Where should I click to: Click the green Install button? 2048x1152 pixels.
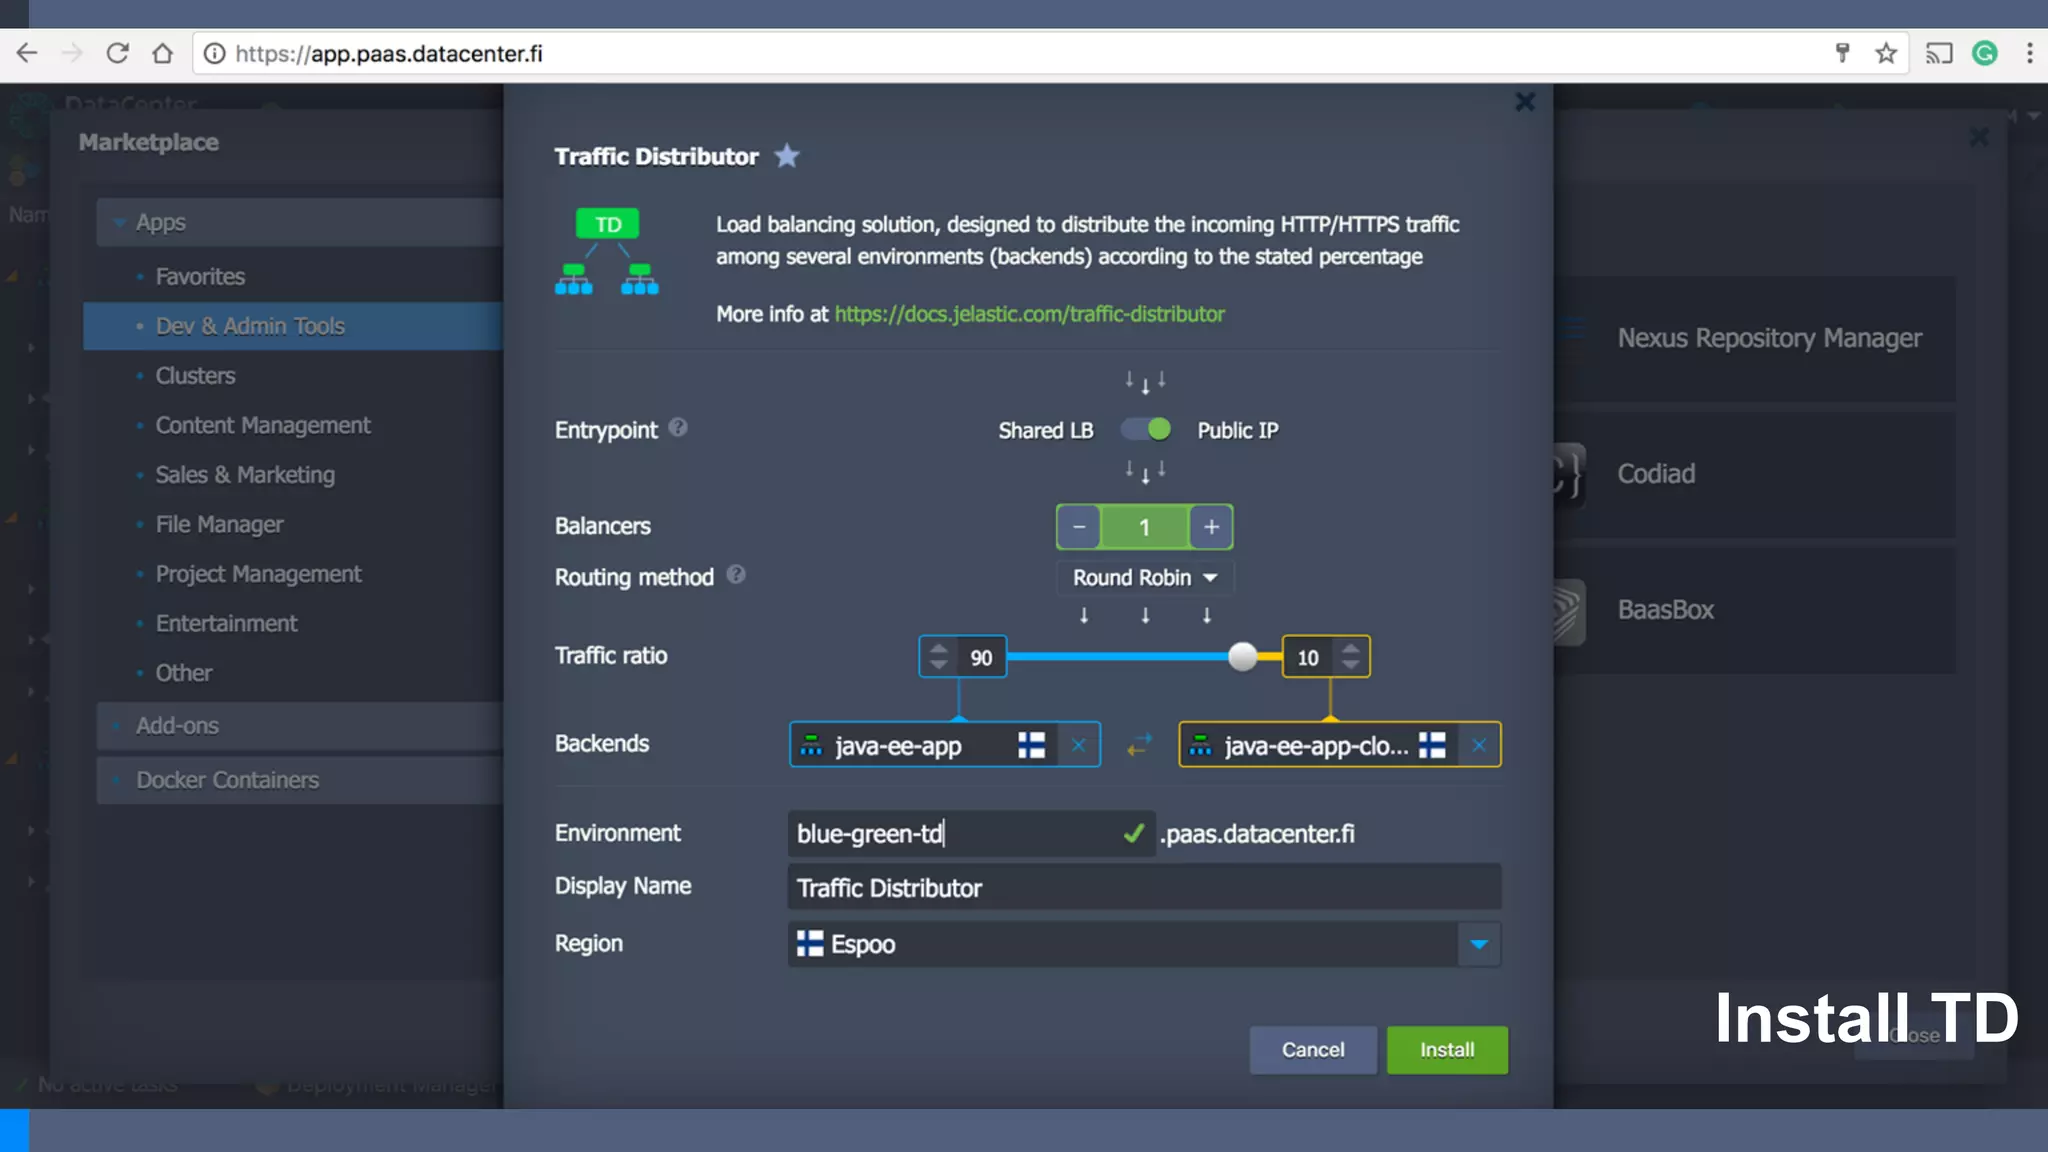pos(1447,1050)
